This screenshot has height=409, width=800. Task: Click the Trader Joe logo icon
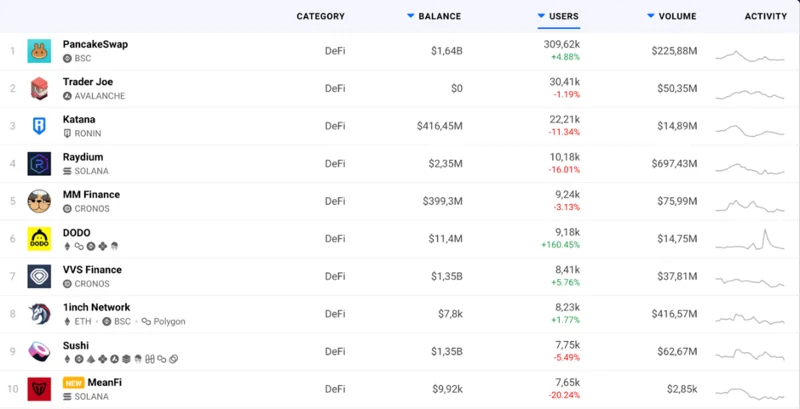point(39,89)
